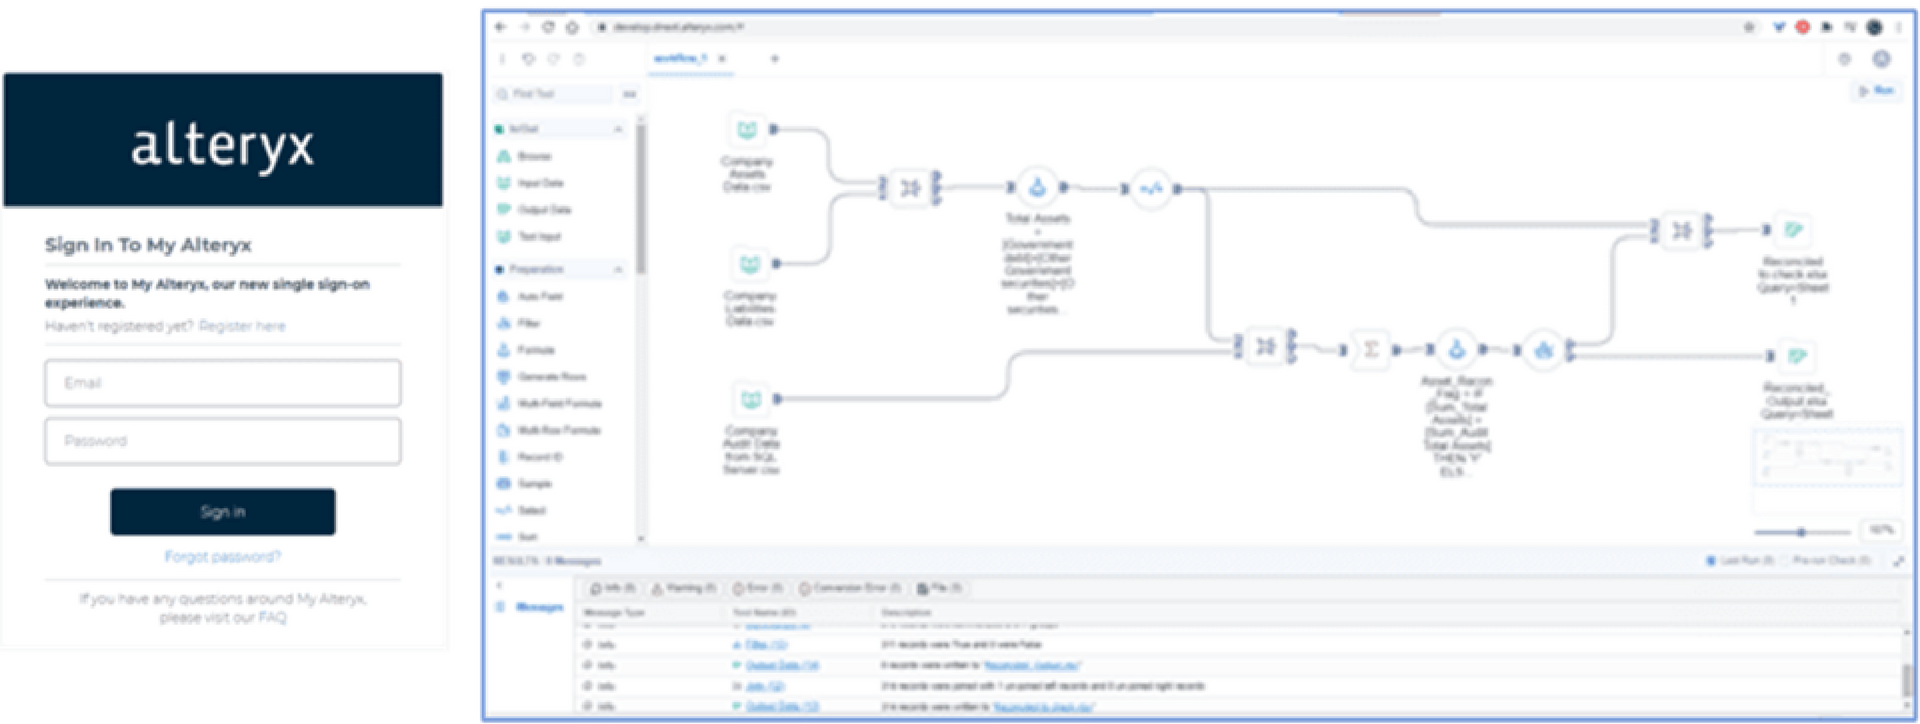
Task: Filter results by Error messages
Action: tap(757, 588)
